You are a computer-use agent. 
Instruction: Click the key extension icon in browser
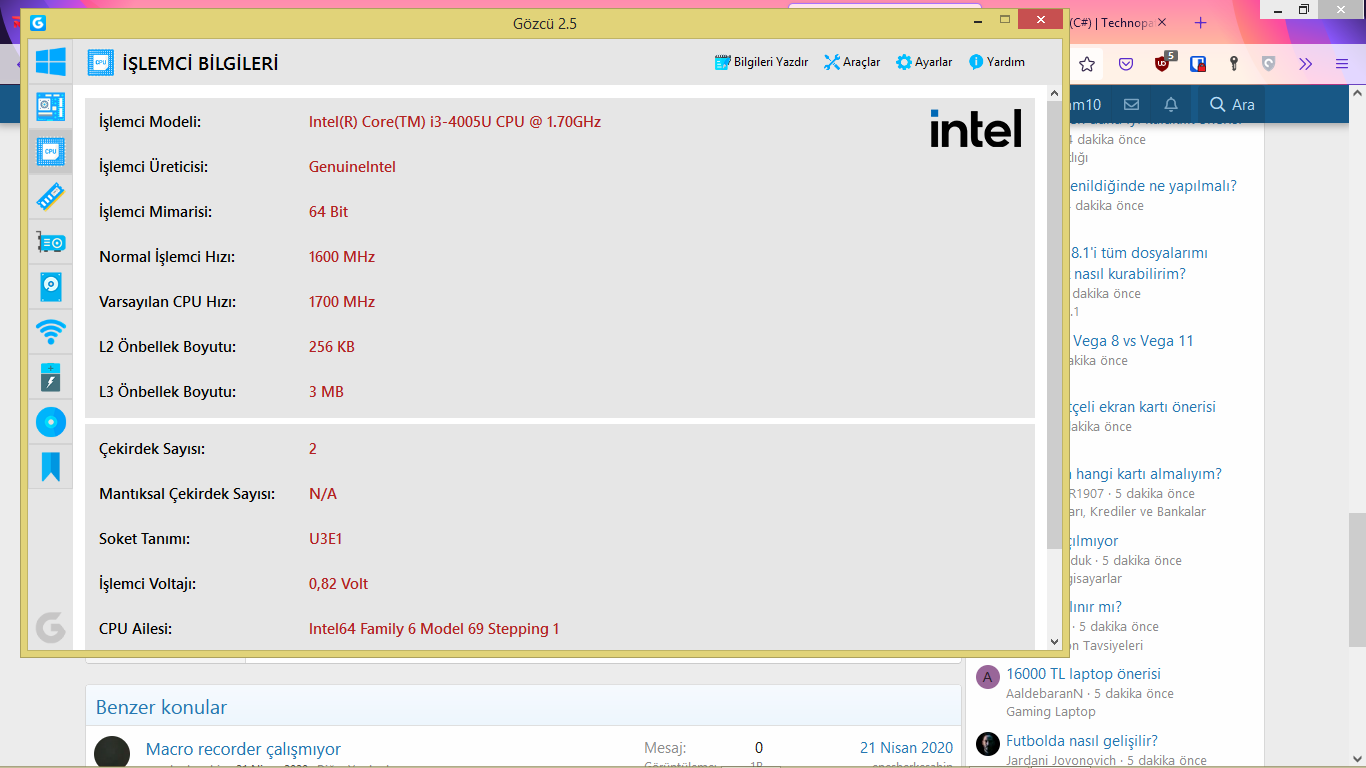pyautogui.click(x=1234, y=64)
